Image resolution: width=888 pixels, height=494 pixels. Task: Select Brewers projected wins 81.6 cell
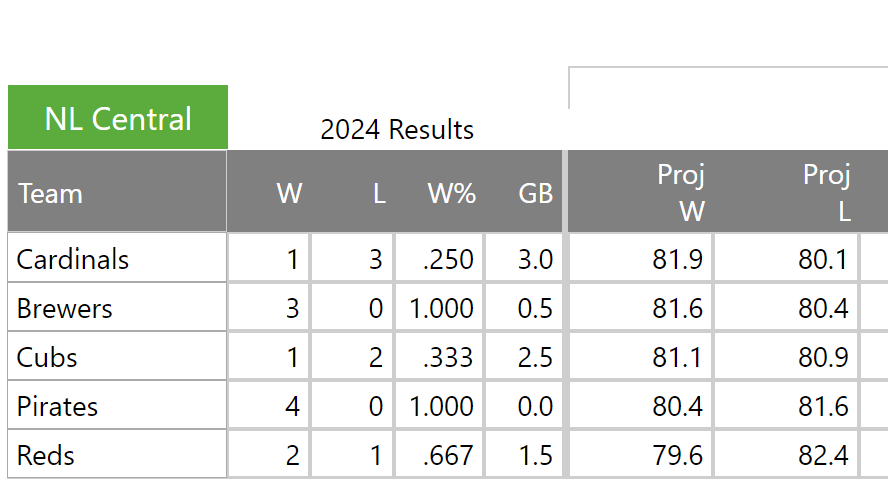point(641,308)
